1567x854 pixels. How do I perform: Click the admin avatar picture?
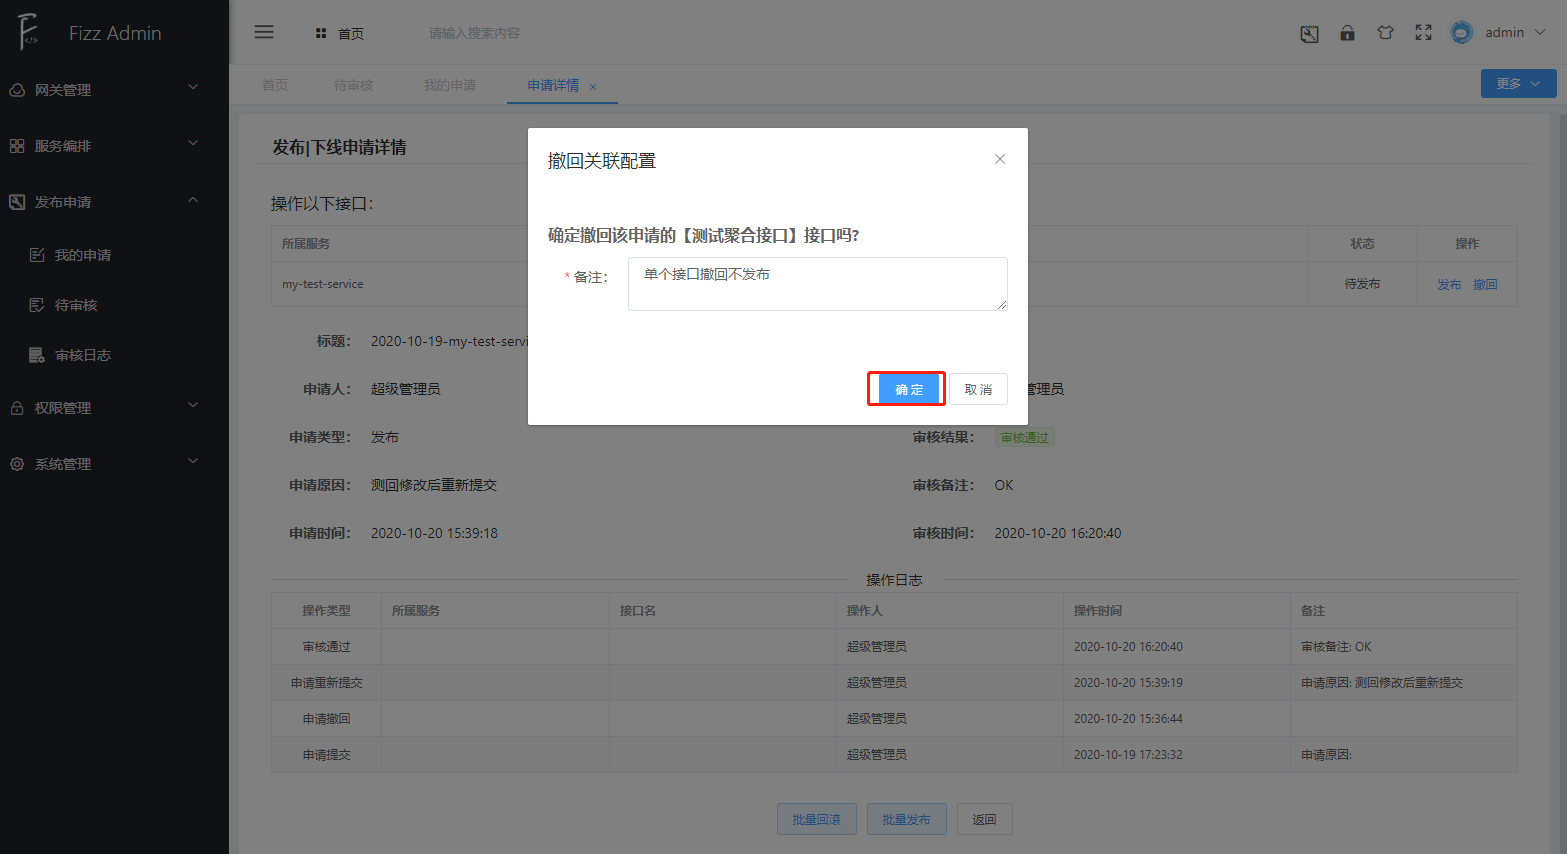[1461, 32]
